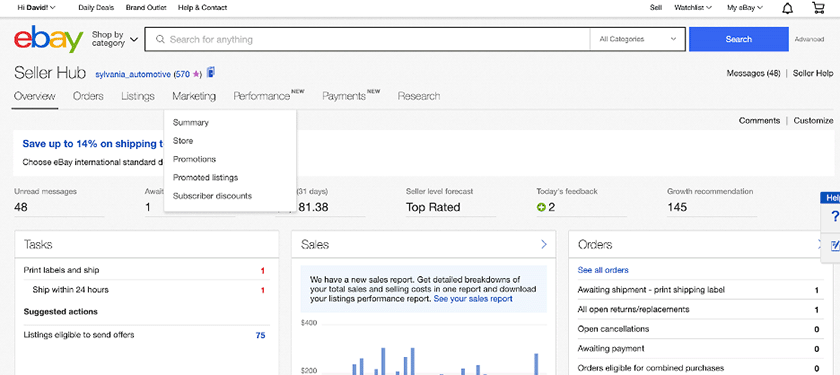Click the Orders panel heading
The width and height of the screenshot is (840, 375).
595,245
